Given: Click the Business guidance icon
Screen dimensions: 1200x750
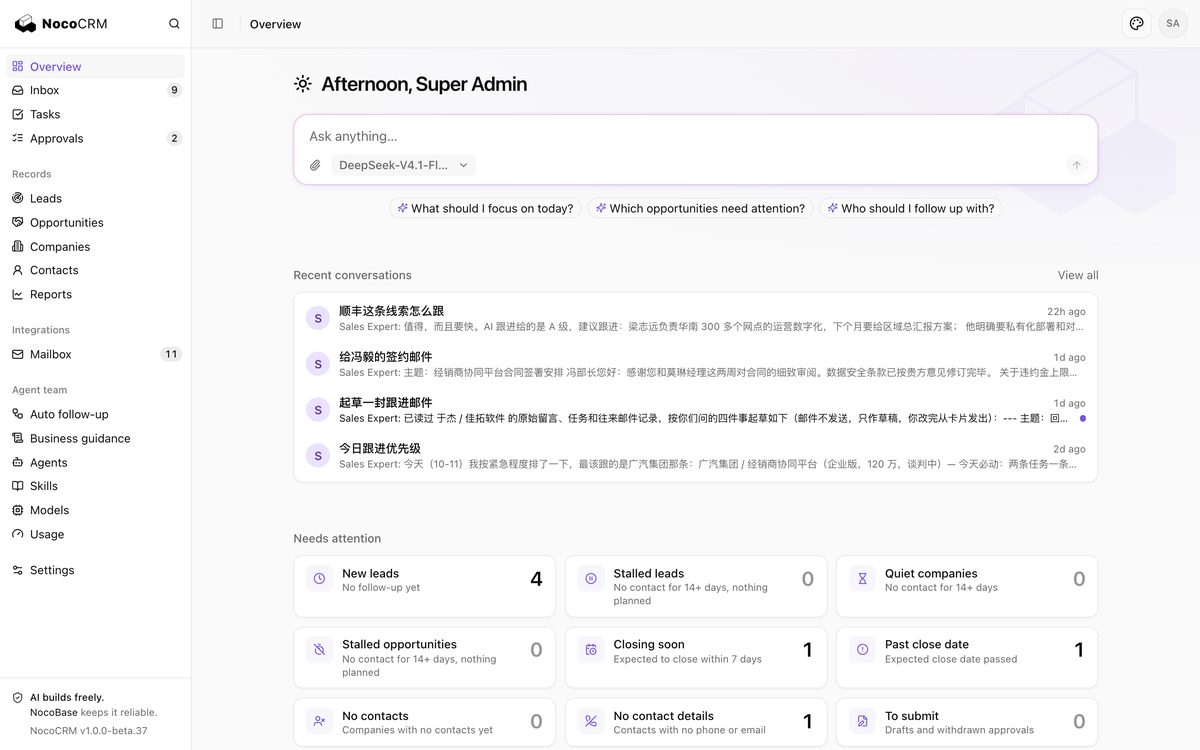Looking at the screenshot, I should click(18, 438).
